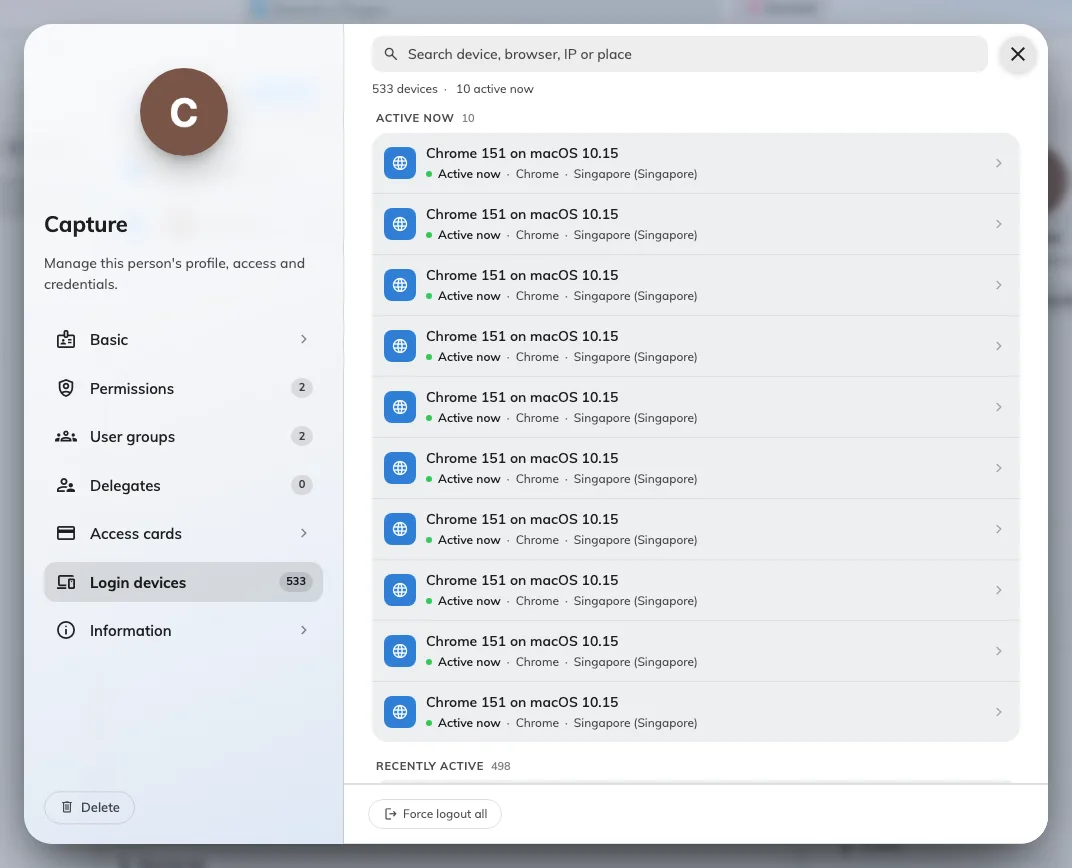Select the Login devices section
Image resolution: width=1072 pixels, height=868 pixels.
click(183, 582)
